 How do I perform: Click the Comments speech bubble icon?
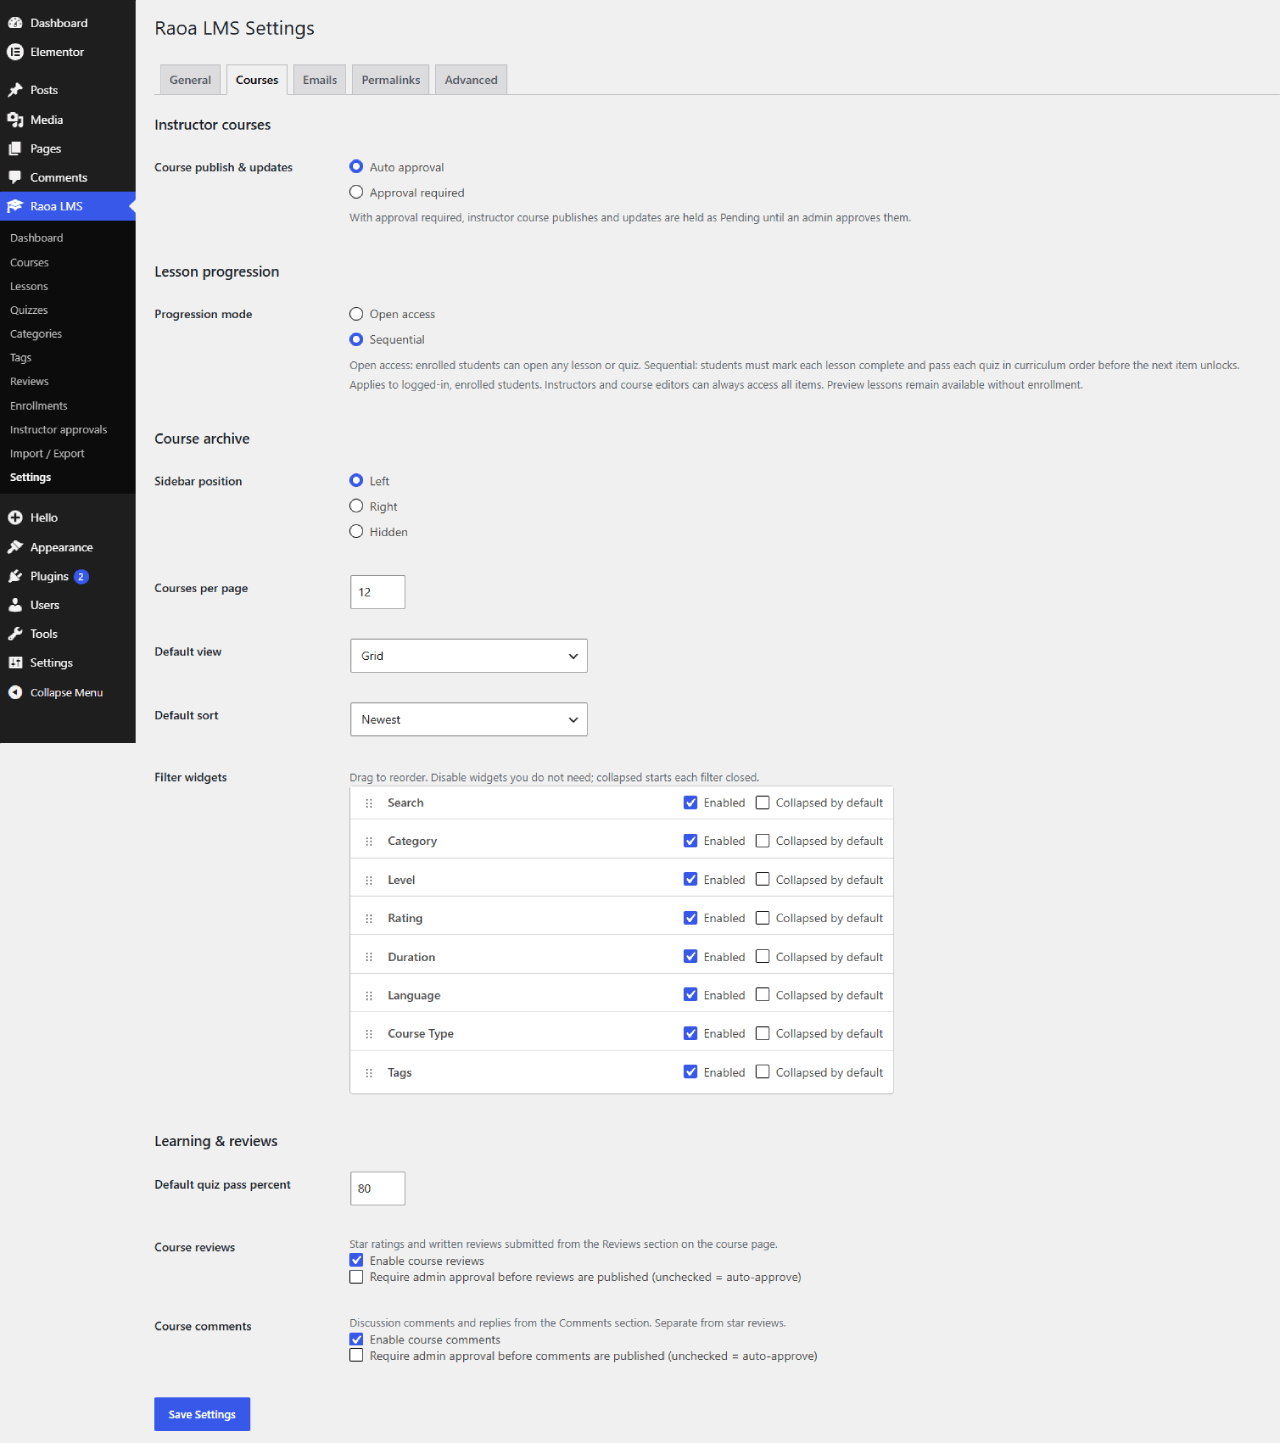coord(15,178)
